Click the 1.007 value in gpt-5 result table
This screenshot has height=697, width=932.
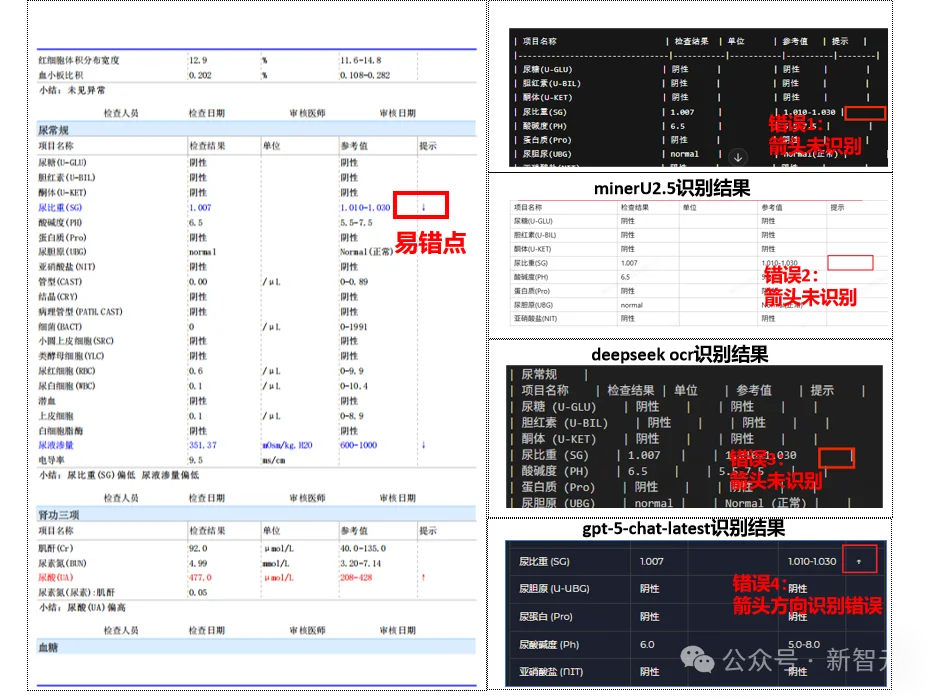(x=652, y=562)
